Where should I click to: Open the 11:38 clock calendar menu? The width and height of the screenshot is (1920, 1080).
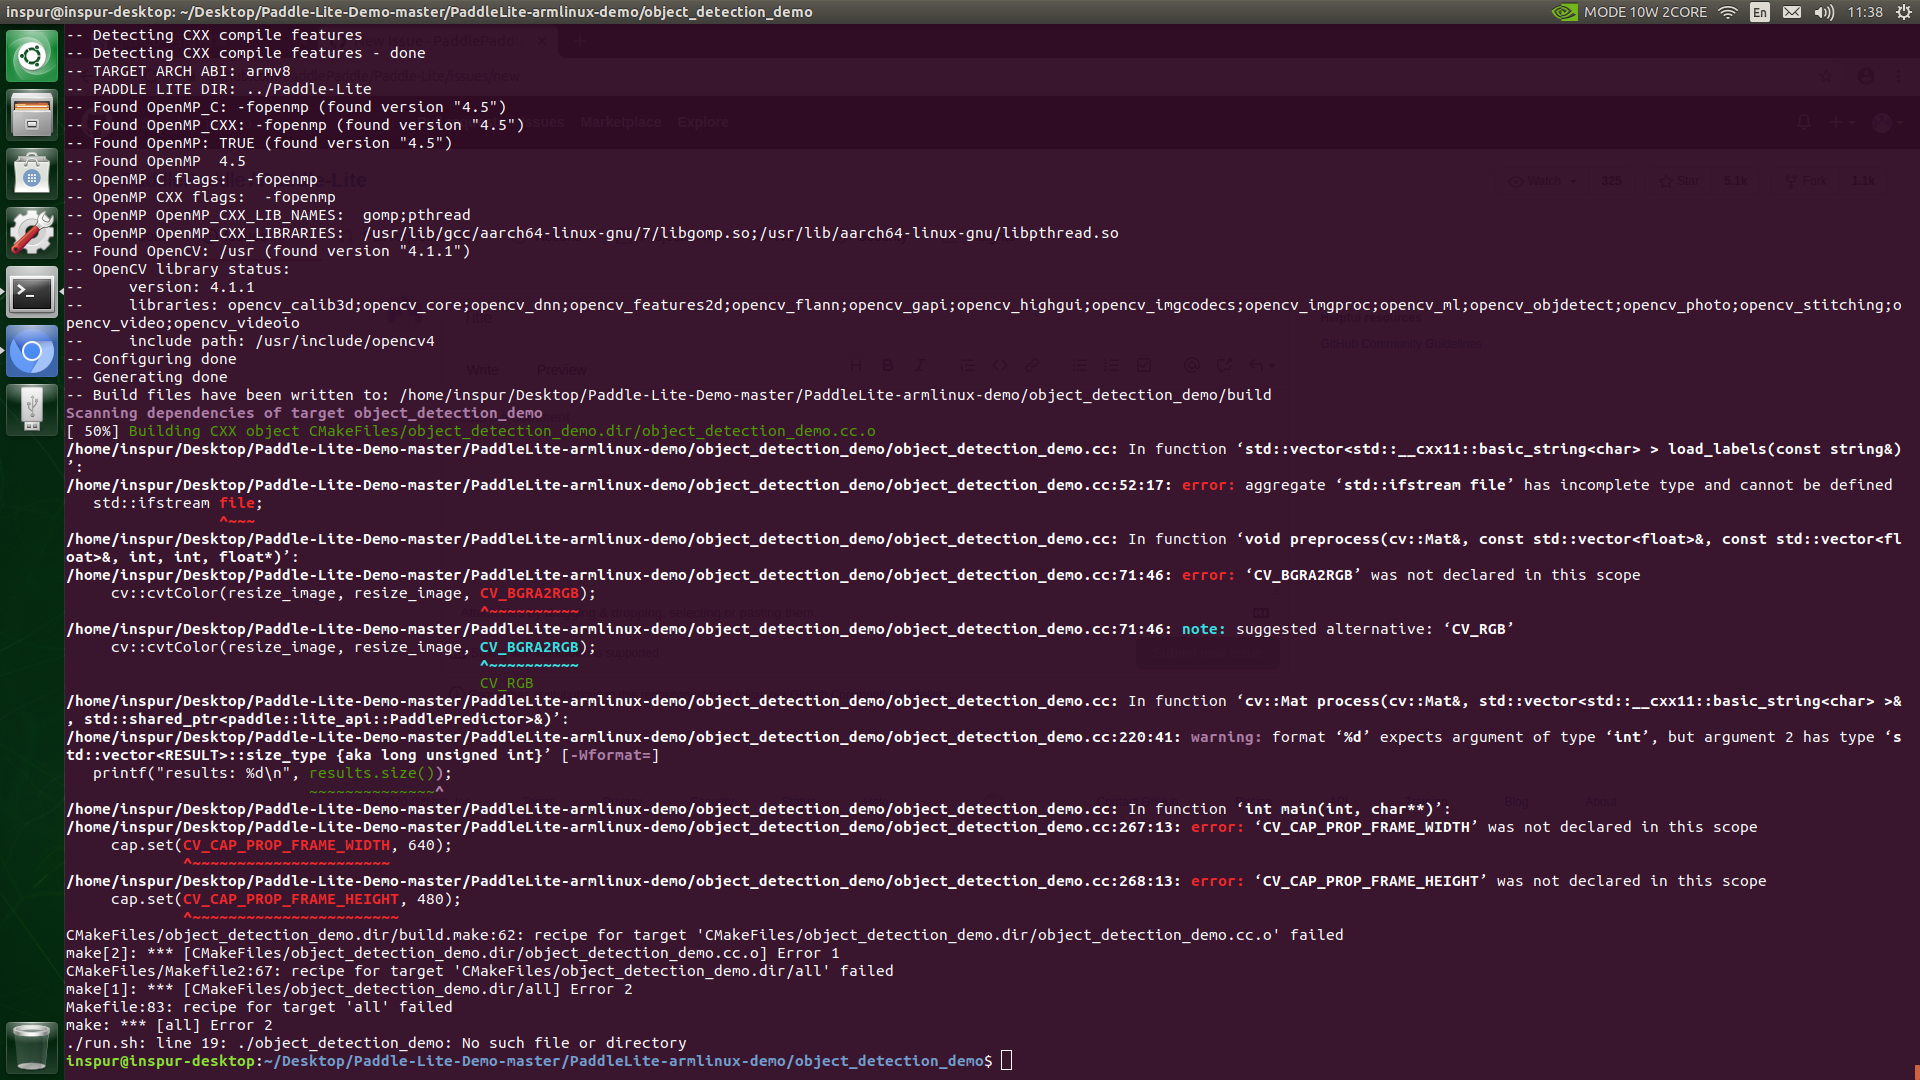1865,12
